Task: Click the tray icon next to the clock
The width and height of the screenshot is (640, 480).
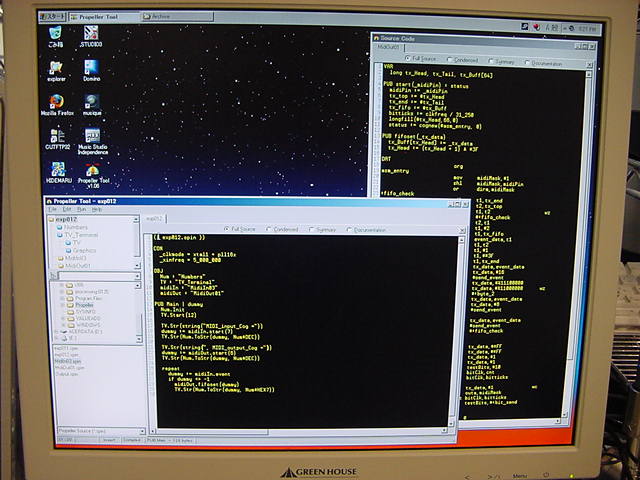Action: (571, 29)
